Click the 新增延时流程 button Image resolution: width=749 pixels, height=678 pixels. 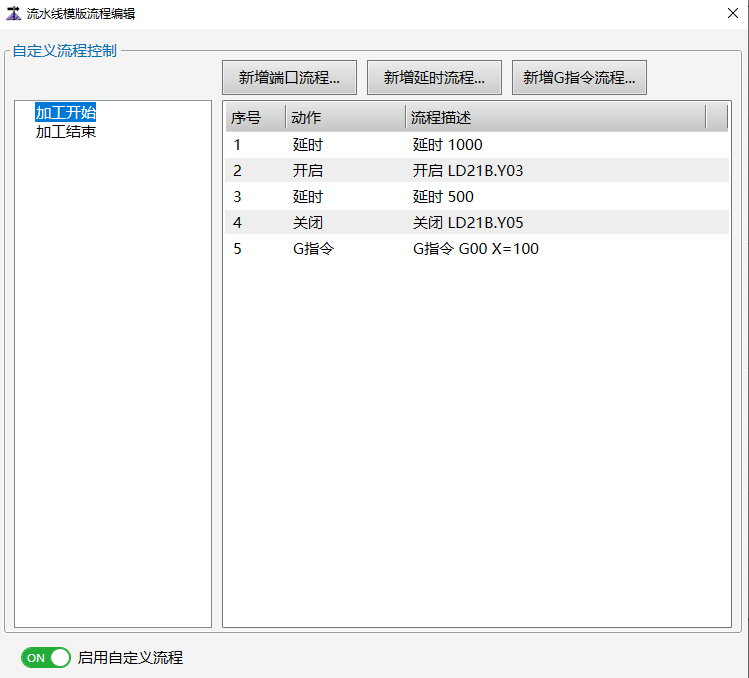(x=434, y=77)
